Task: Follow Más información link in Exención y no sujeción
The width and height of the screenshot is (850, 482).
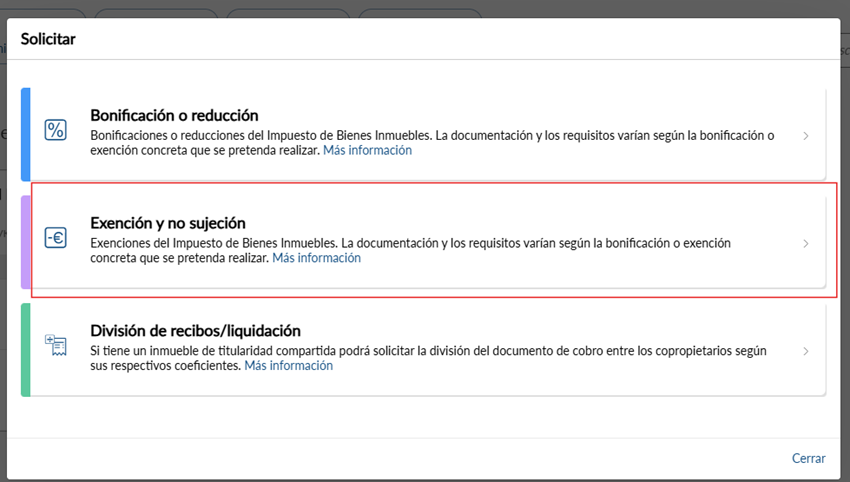Action: (x=316, y=258)
